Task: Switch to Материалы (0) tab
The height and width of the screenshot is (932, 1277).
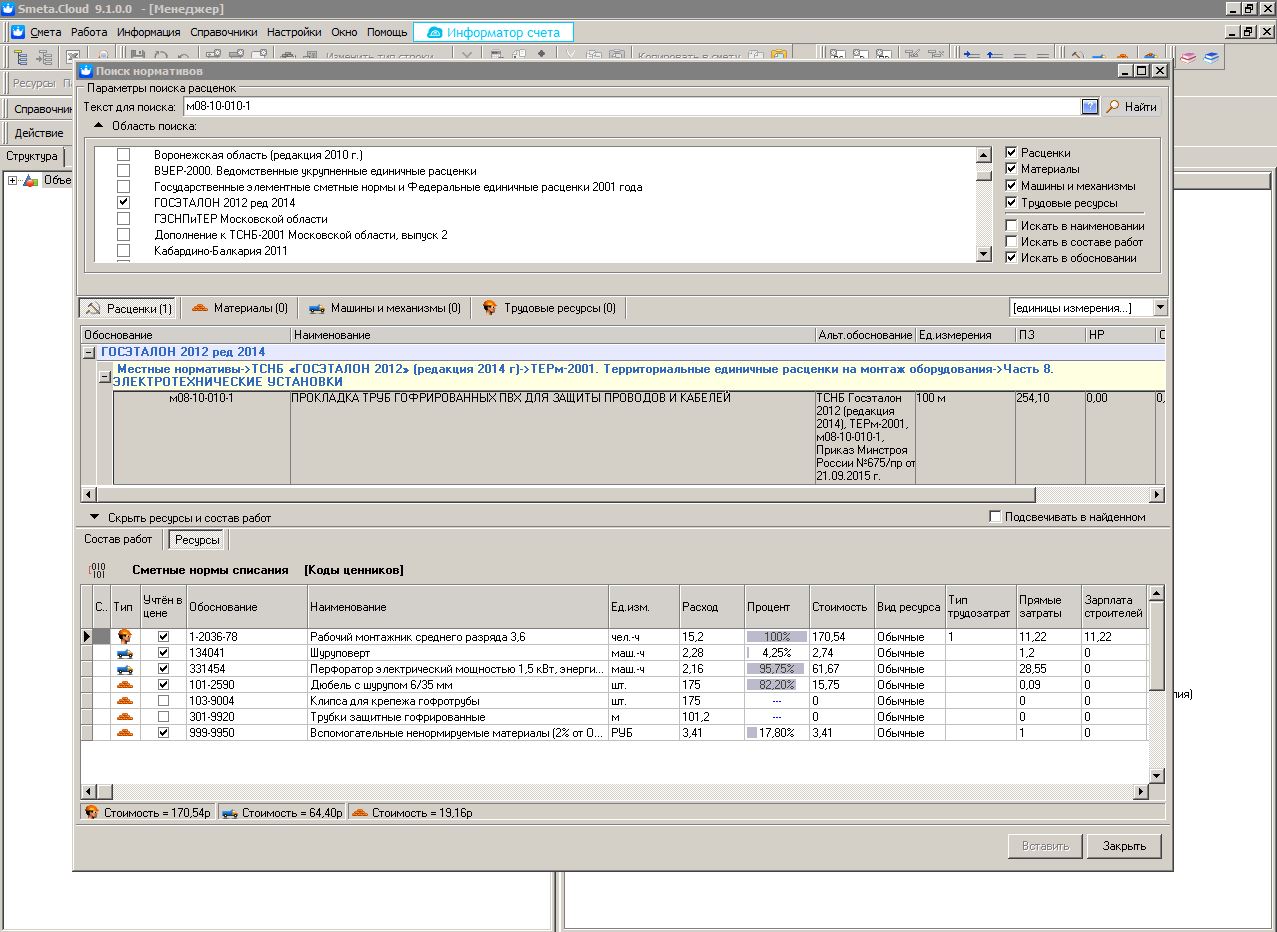Action: coord(240,308)
